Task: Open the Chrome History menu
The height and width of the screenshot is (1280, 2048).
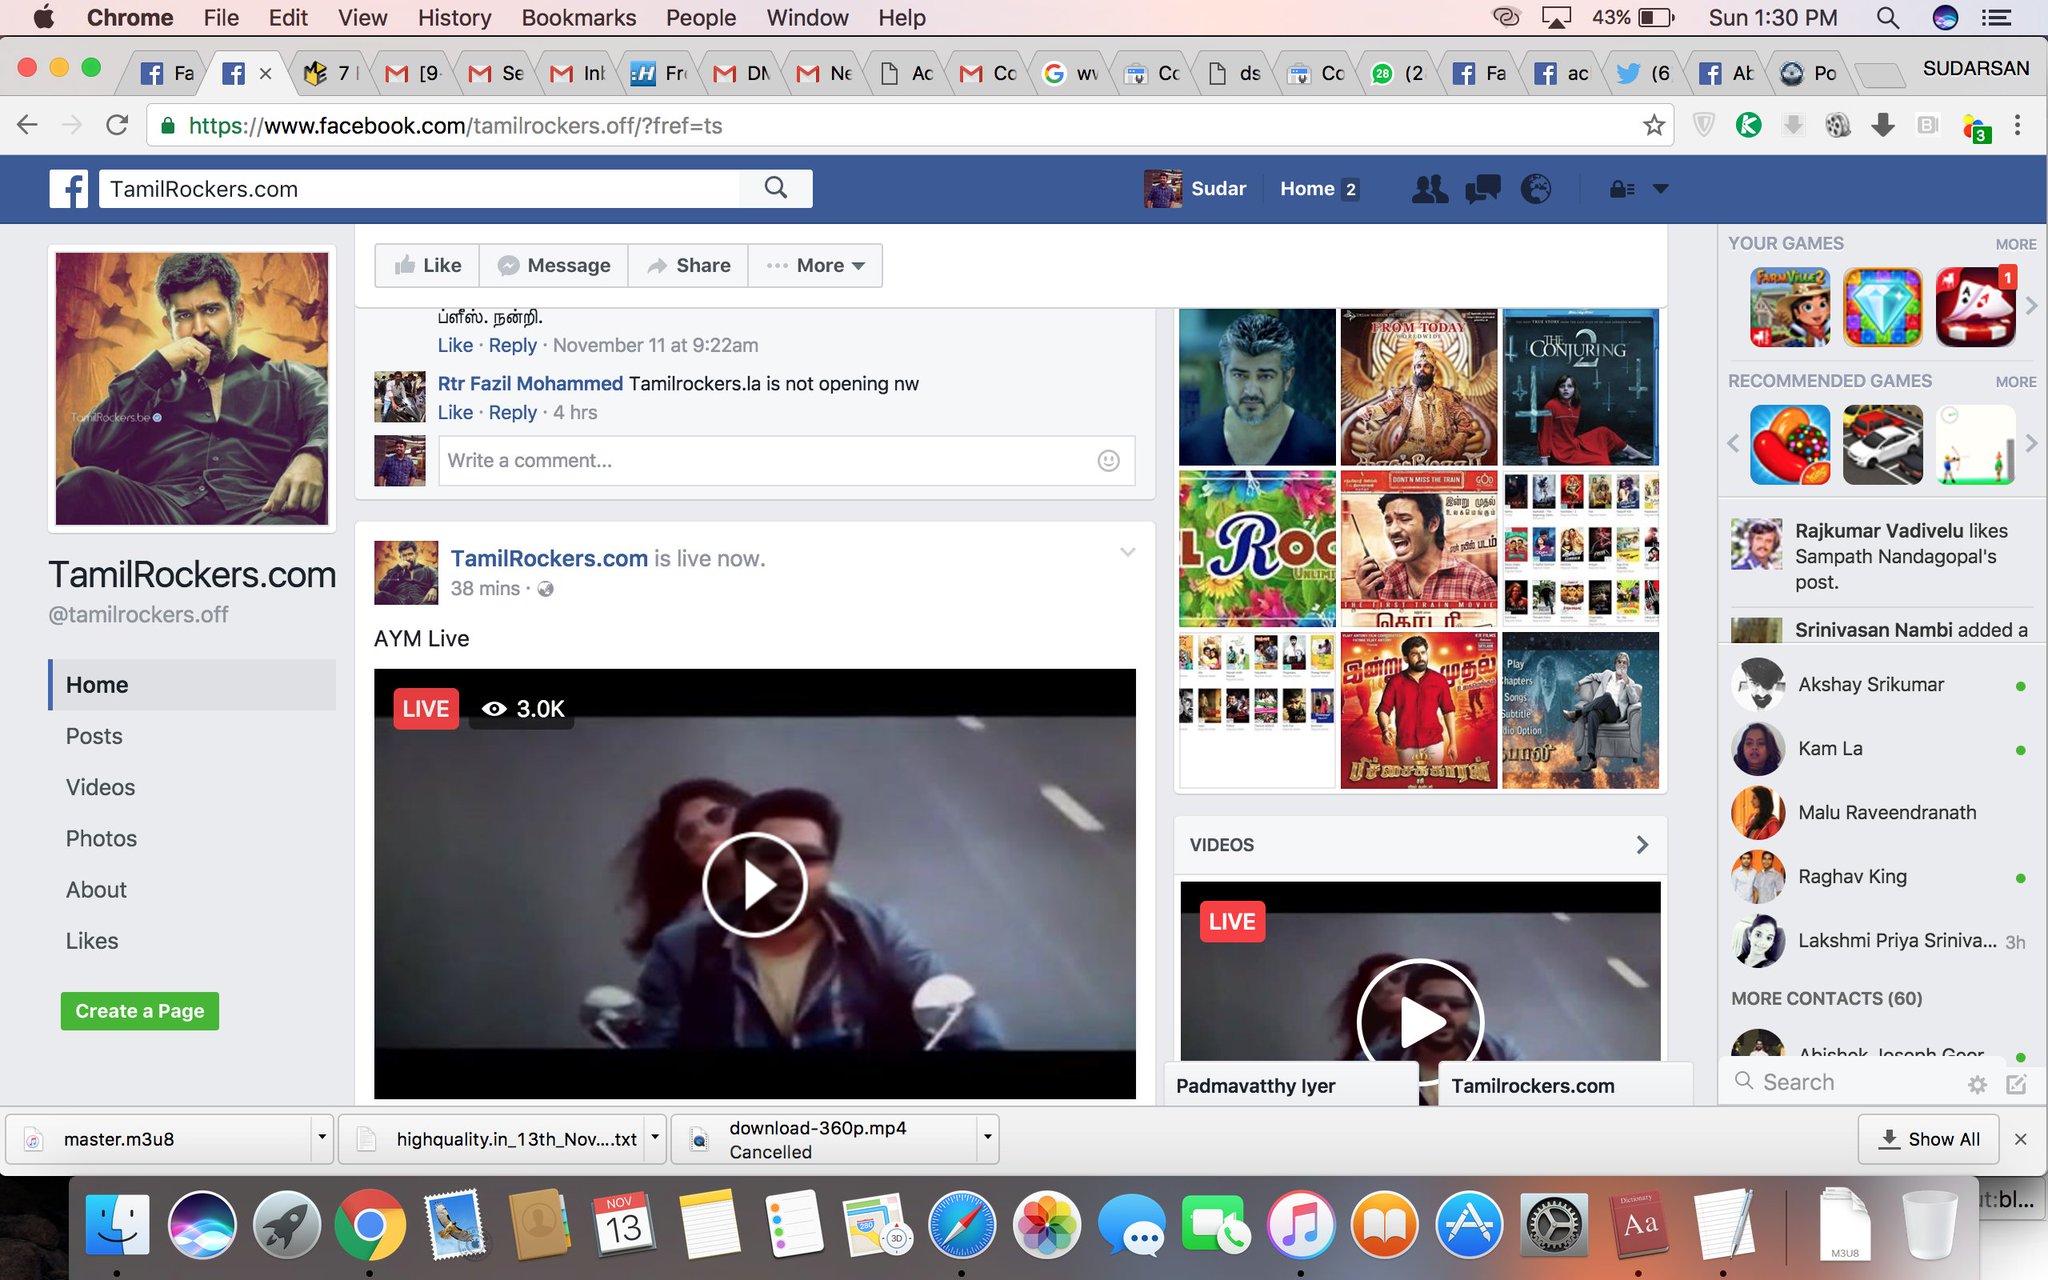Action: click(454, 18)
